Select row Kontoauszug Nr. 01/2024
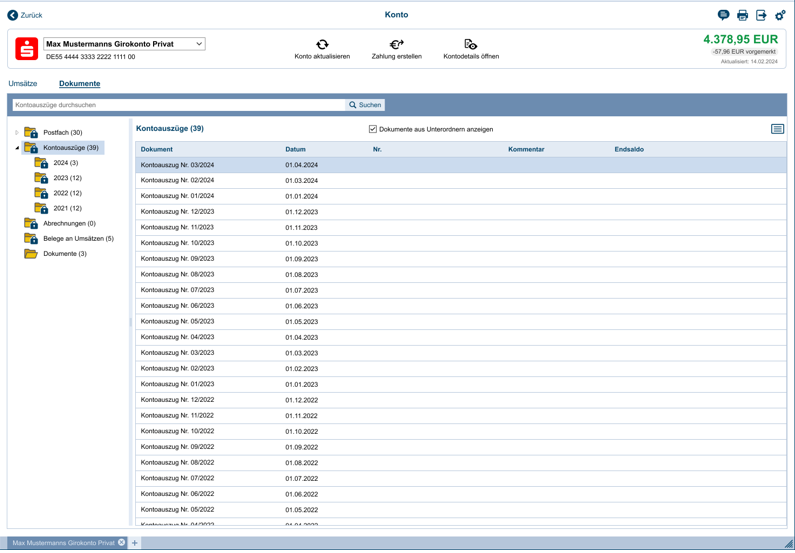 click(x=461, y=196)
